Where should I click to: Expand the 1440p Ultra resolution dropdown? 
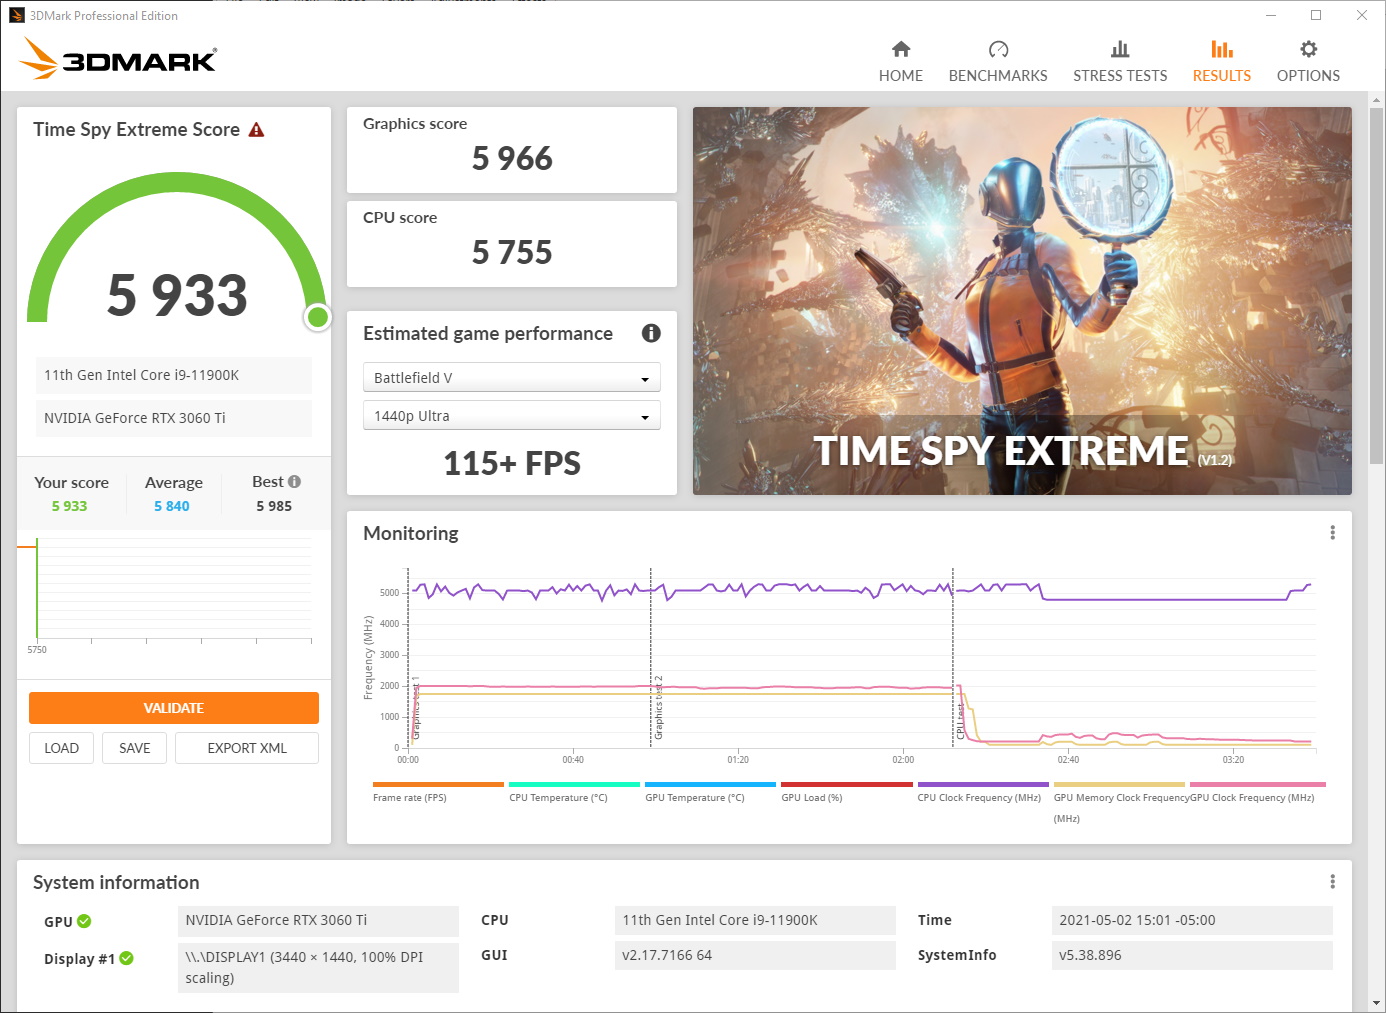(x=511, y=416)
